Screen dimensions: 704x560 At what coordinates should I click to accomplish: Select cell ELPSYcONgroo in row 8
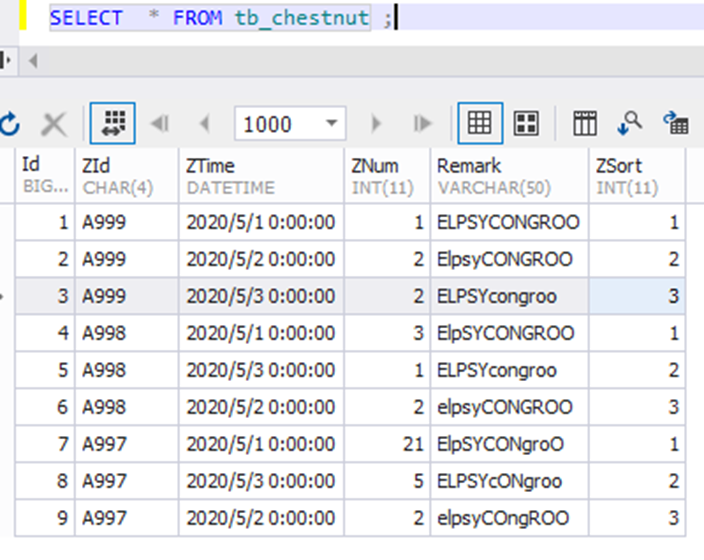point(510,481)
